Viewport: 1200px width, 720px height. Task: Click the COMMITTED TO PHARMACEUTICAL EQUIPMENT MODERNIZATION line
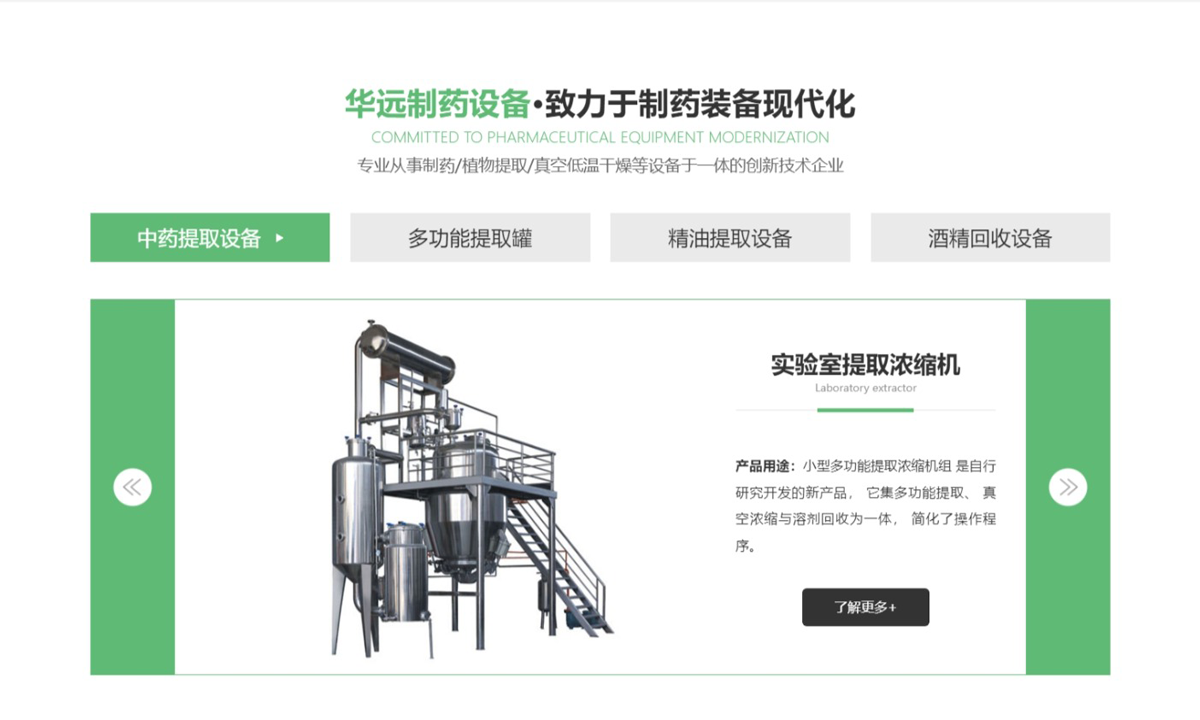coord(600,137)
